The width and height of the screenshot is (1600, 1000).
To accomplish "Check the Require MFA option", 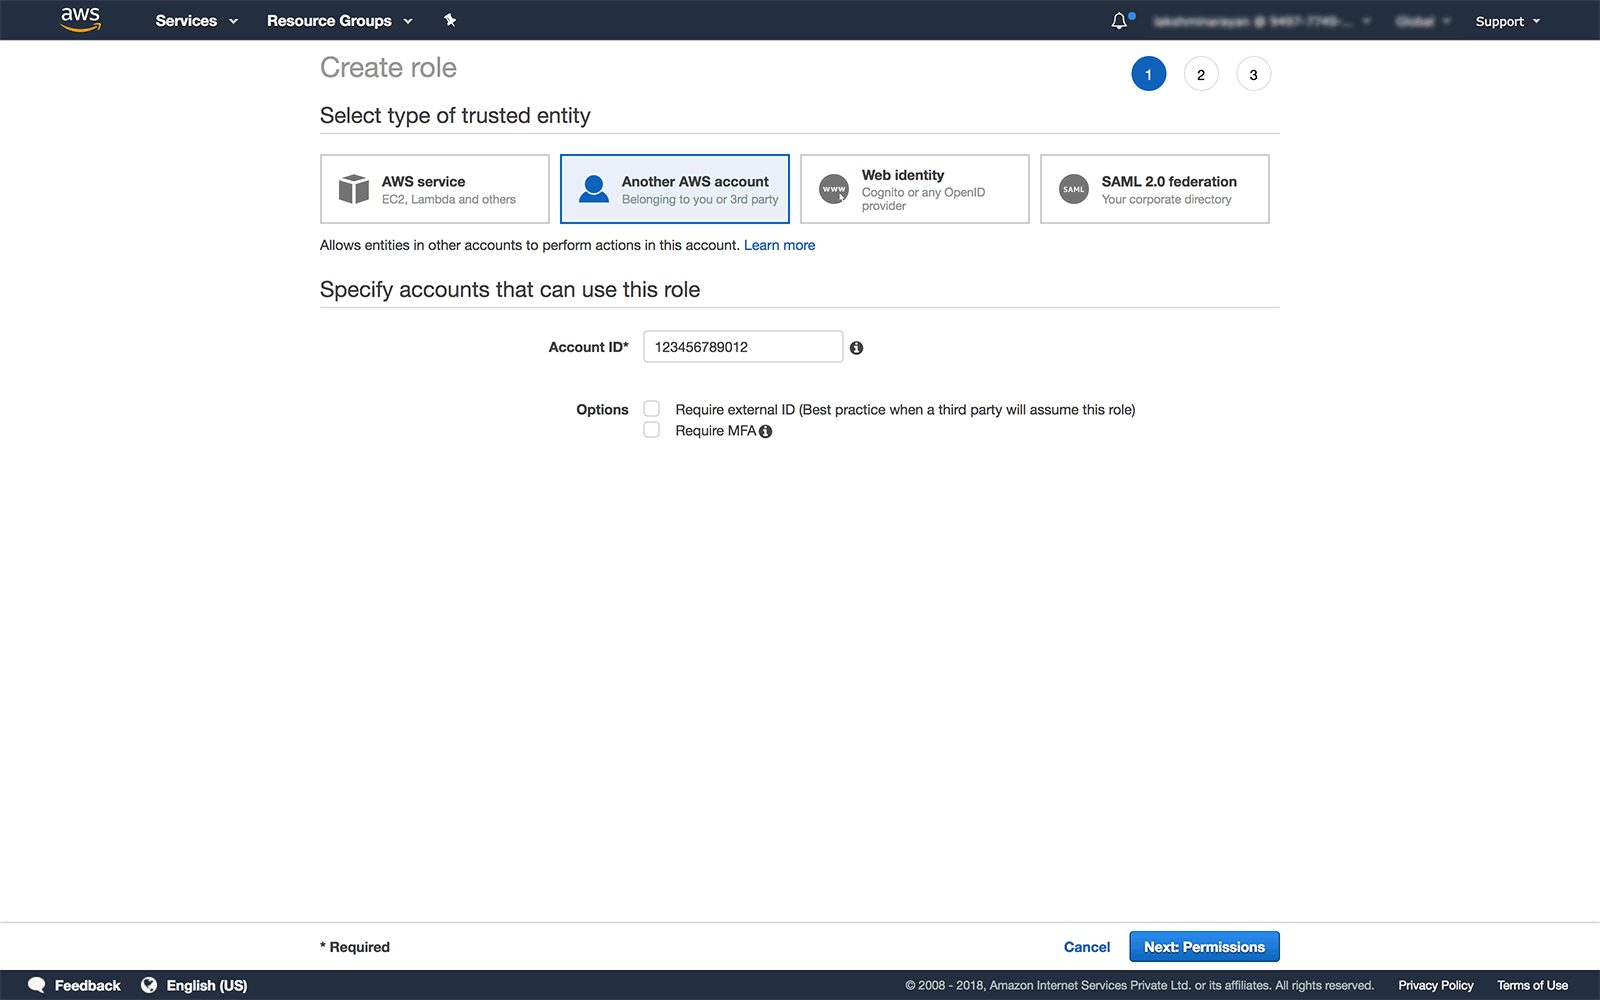I will coord(651,429).
